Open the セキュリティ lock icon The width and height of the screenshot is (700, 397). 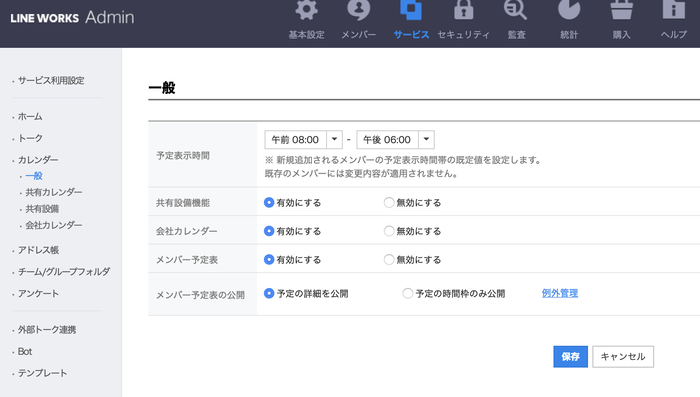tap(463, 10)
